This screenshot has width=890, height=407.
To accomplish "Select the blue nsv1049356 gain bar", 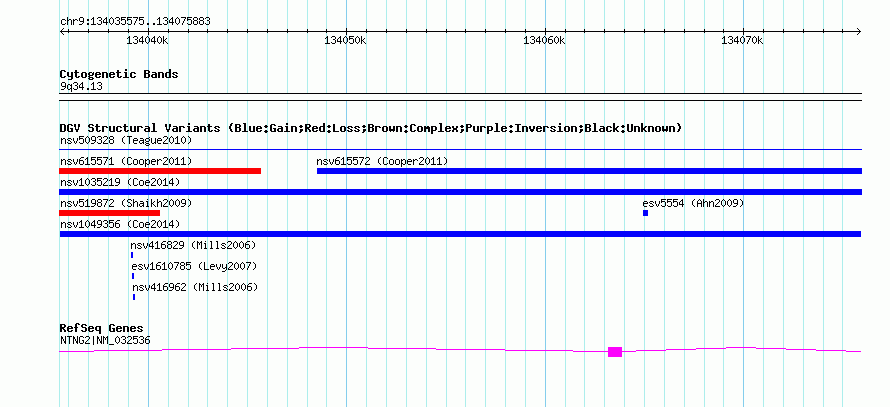I will point(460,234).
